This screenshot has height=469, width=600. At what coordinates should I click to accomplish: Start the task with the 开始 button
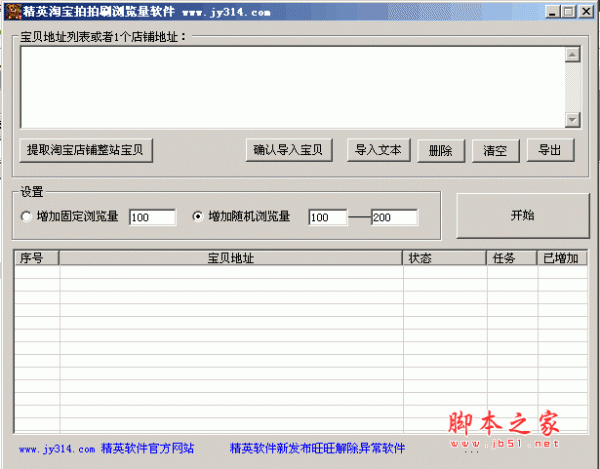pos(523,215)
